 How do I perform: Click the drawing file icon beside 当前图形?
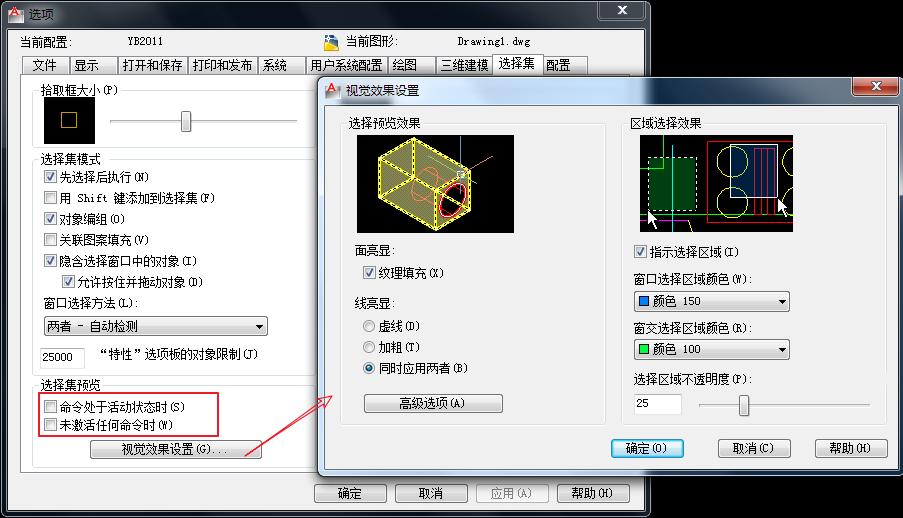(x=332, y=42)
